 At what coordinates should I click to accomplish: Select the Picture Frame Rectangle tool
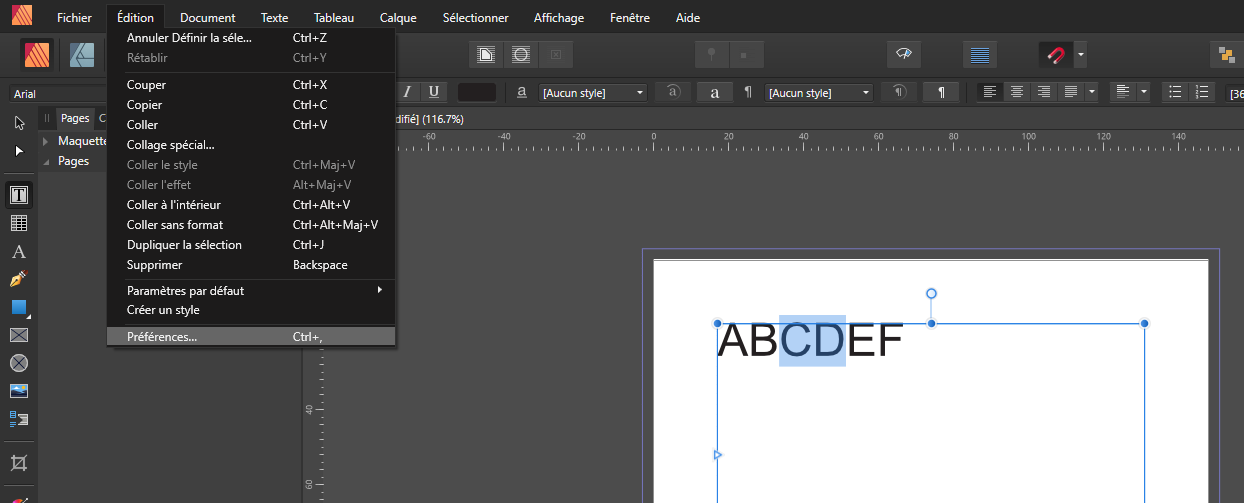click(x=19, y=335)
